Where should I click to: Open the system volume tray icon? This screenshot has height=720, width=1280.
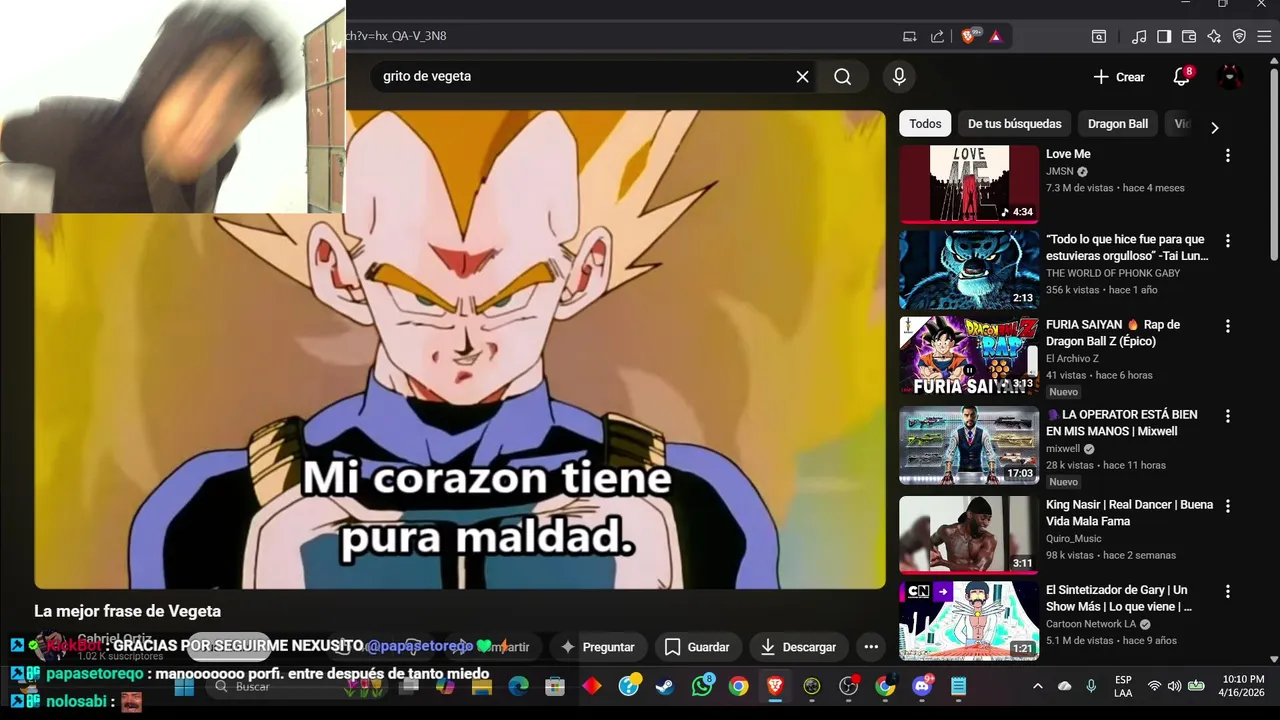coord(1174,686)
